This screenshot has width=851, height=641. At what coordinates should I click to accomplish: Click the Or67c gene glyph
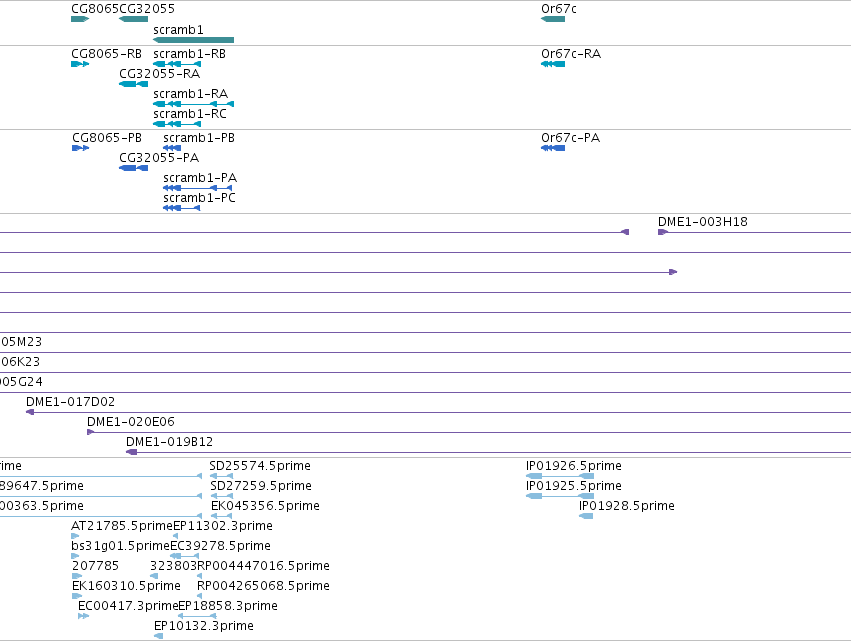[553, 19]
